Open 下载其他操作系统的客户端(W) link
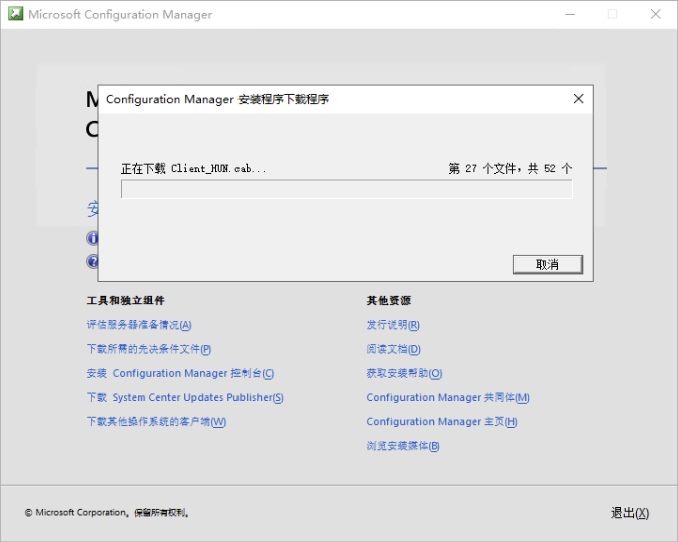 (156, 422)
